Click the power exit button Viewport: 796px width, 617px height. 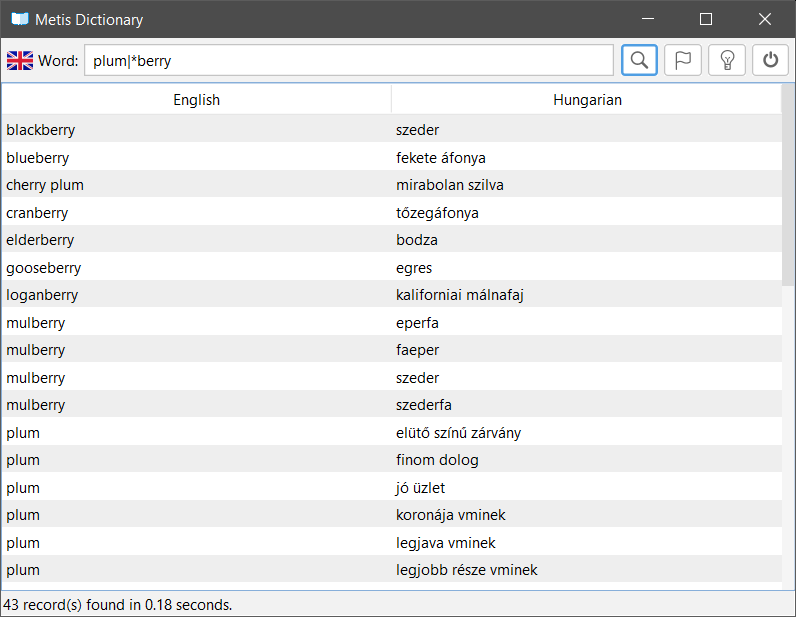pyautogui.click(x=770, y=60)
